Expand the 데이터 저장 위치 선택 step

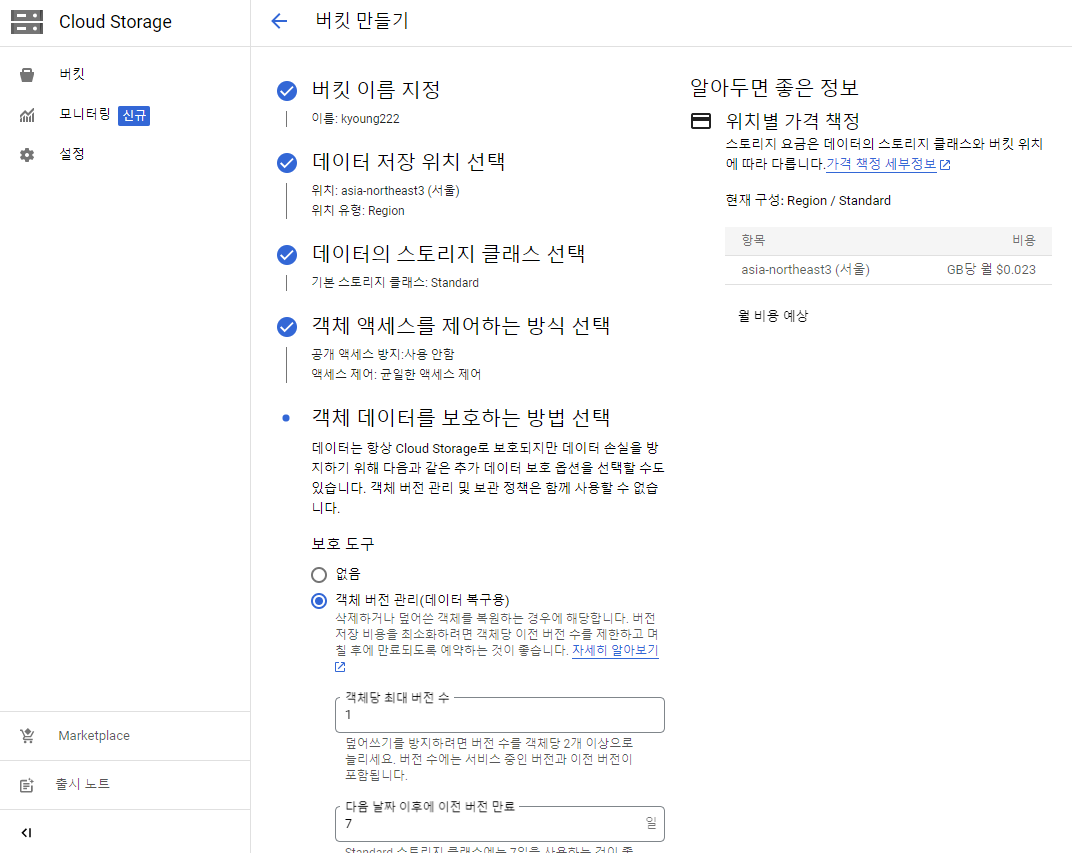(x=408, y=161)
